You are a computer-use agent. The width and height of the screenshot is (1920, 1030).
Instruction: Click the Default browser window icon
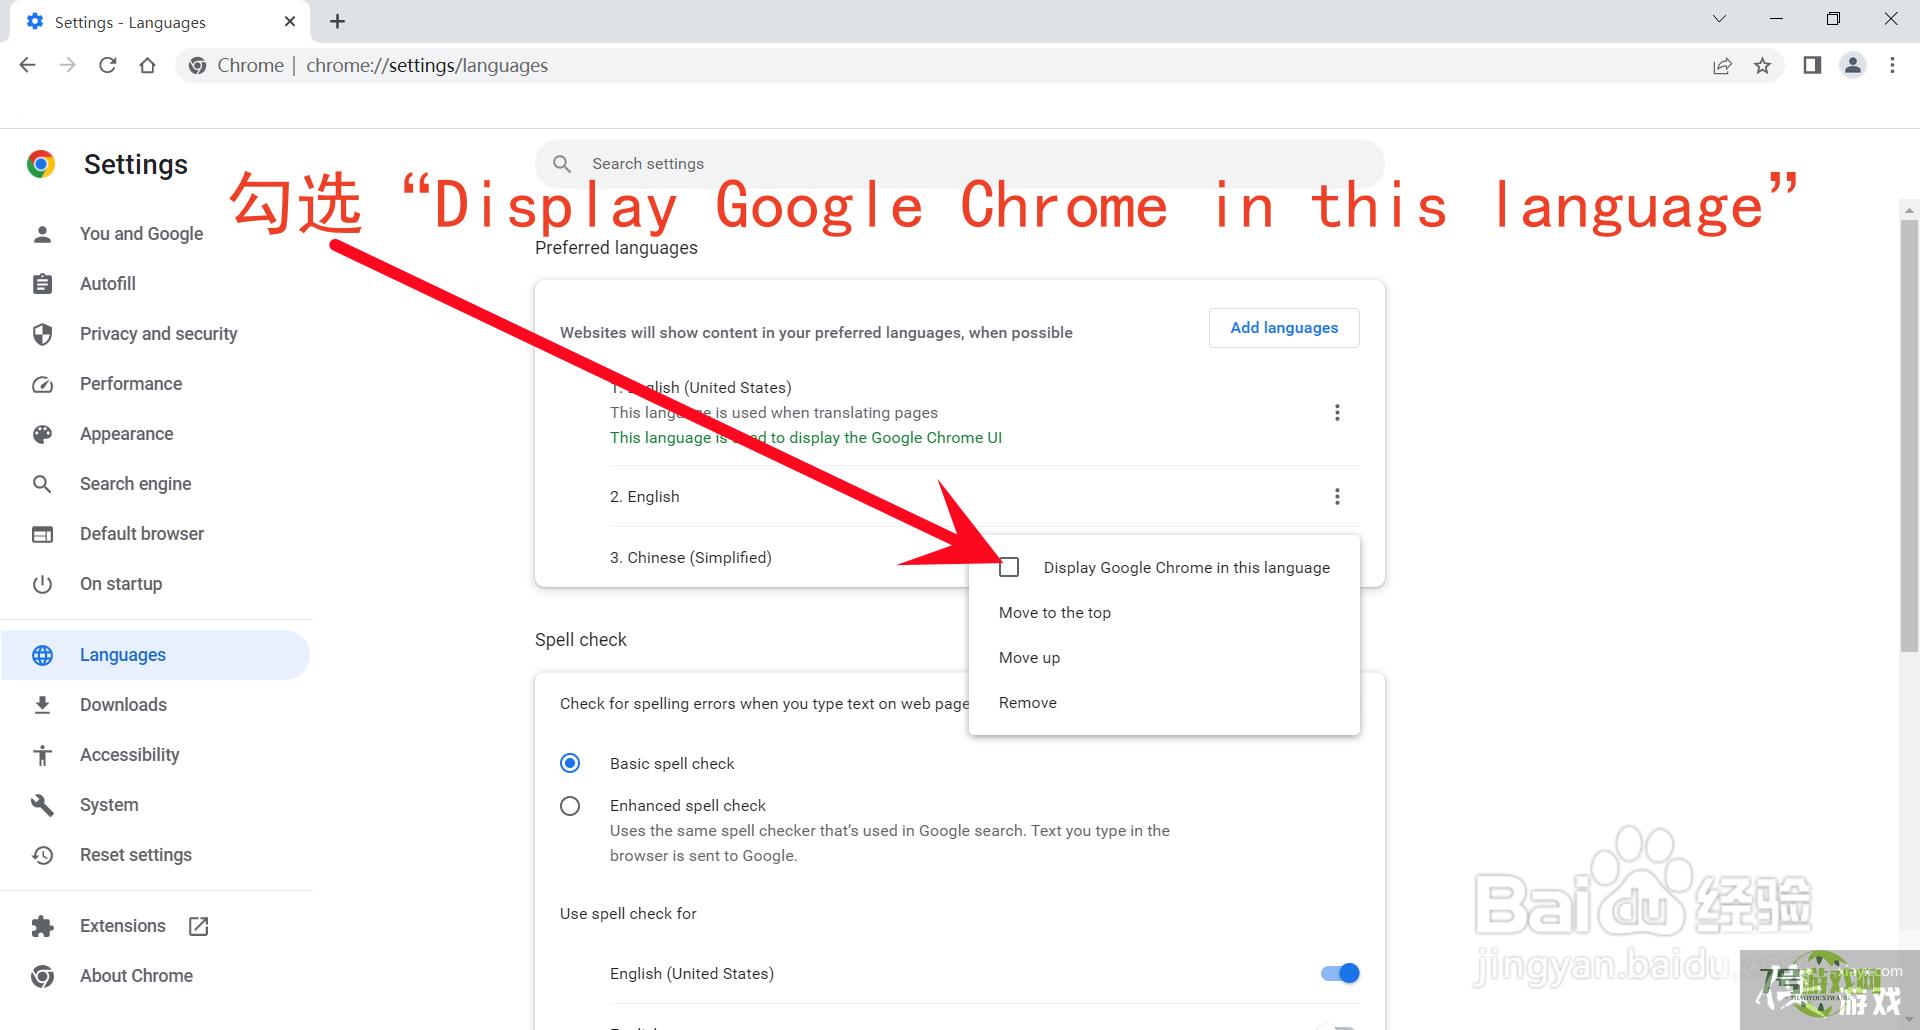pyautogui.click(x=42, y=534)
